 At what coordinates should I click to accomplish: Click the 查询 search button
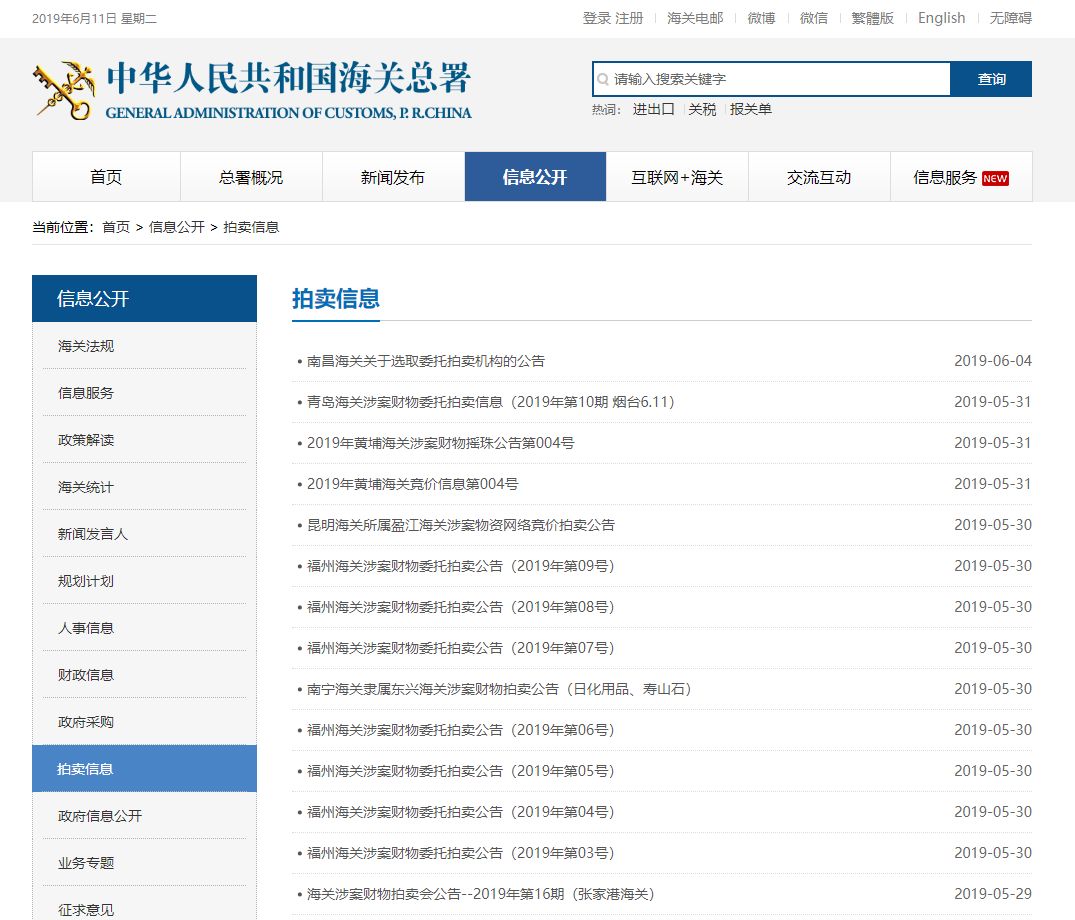[991, 78]
